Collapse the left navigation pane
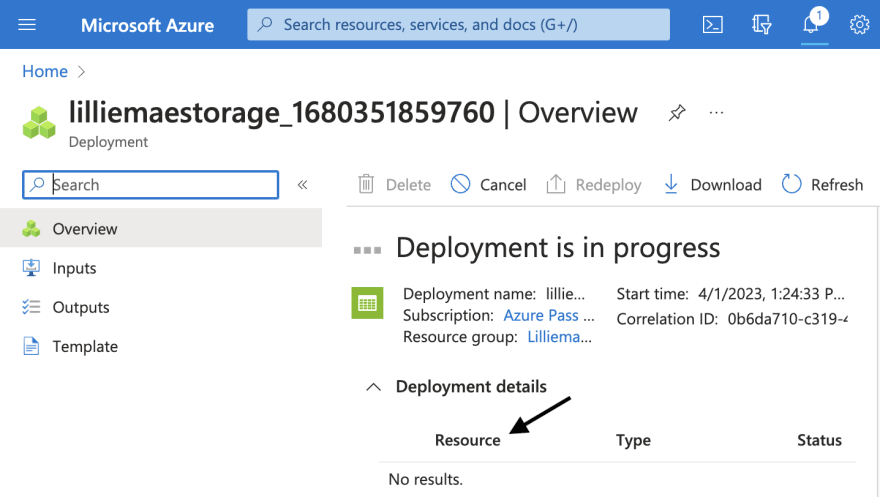 pyautogui.click(x=302, y=185)
